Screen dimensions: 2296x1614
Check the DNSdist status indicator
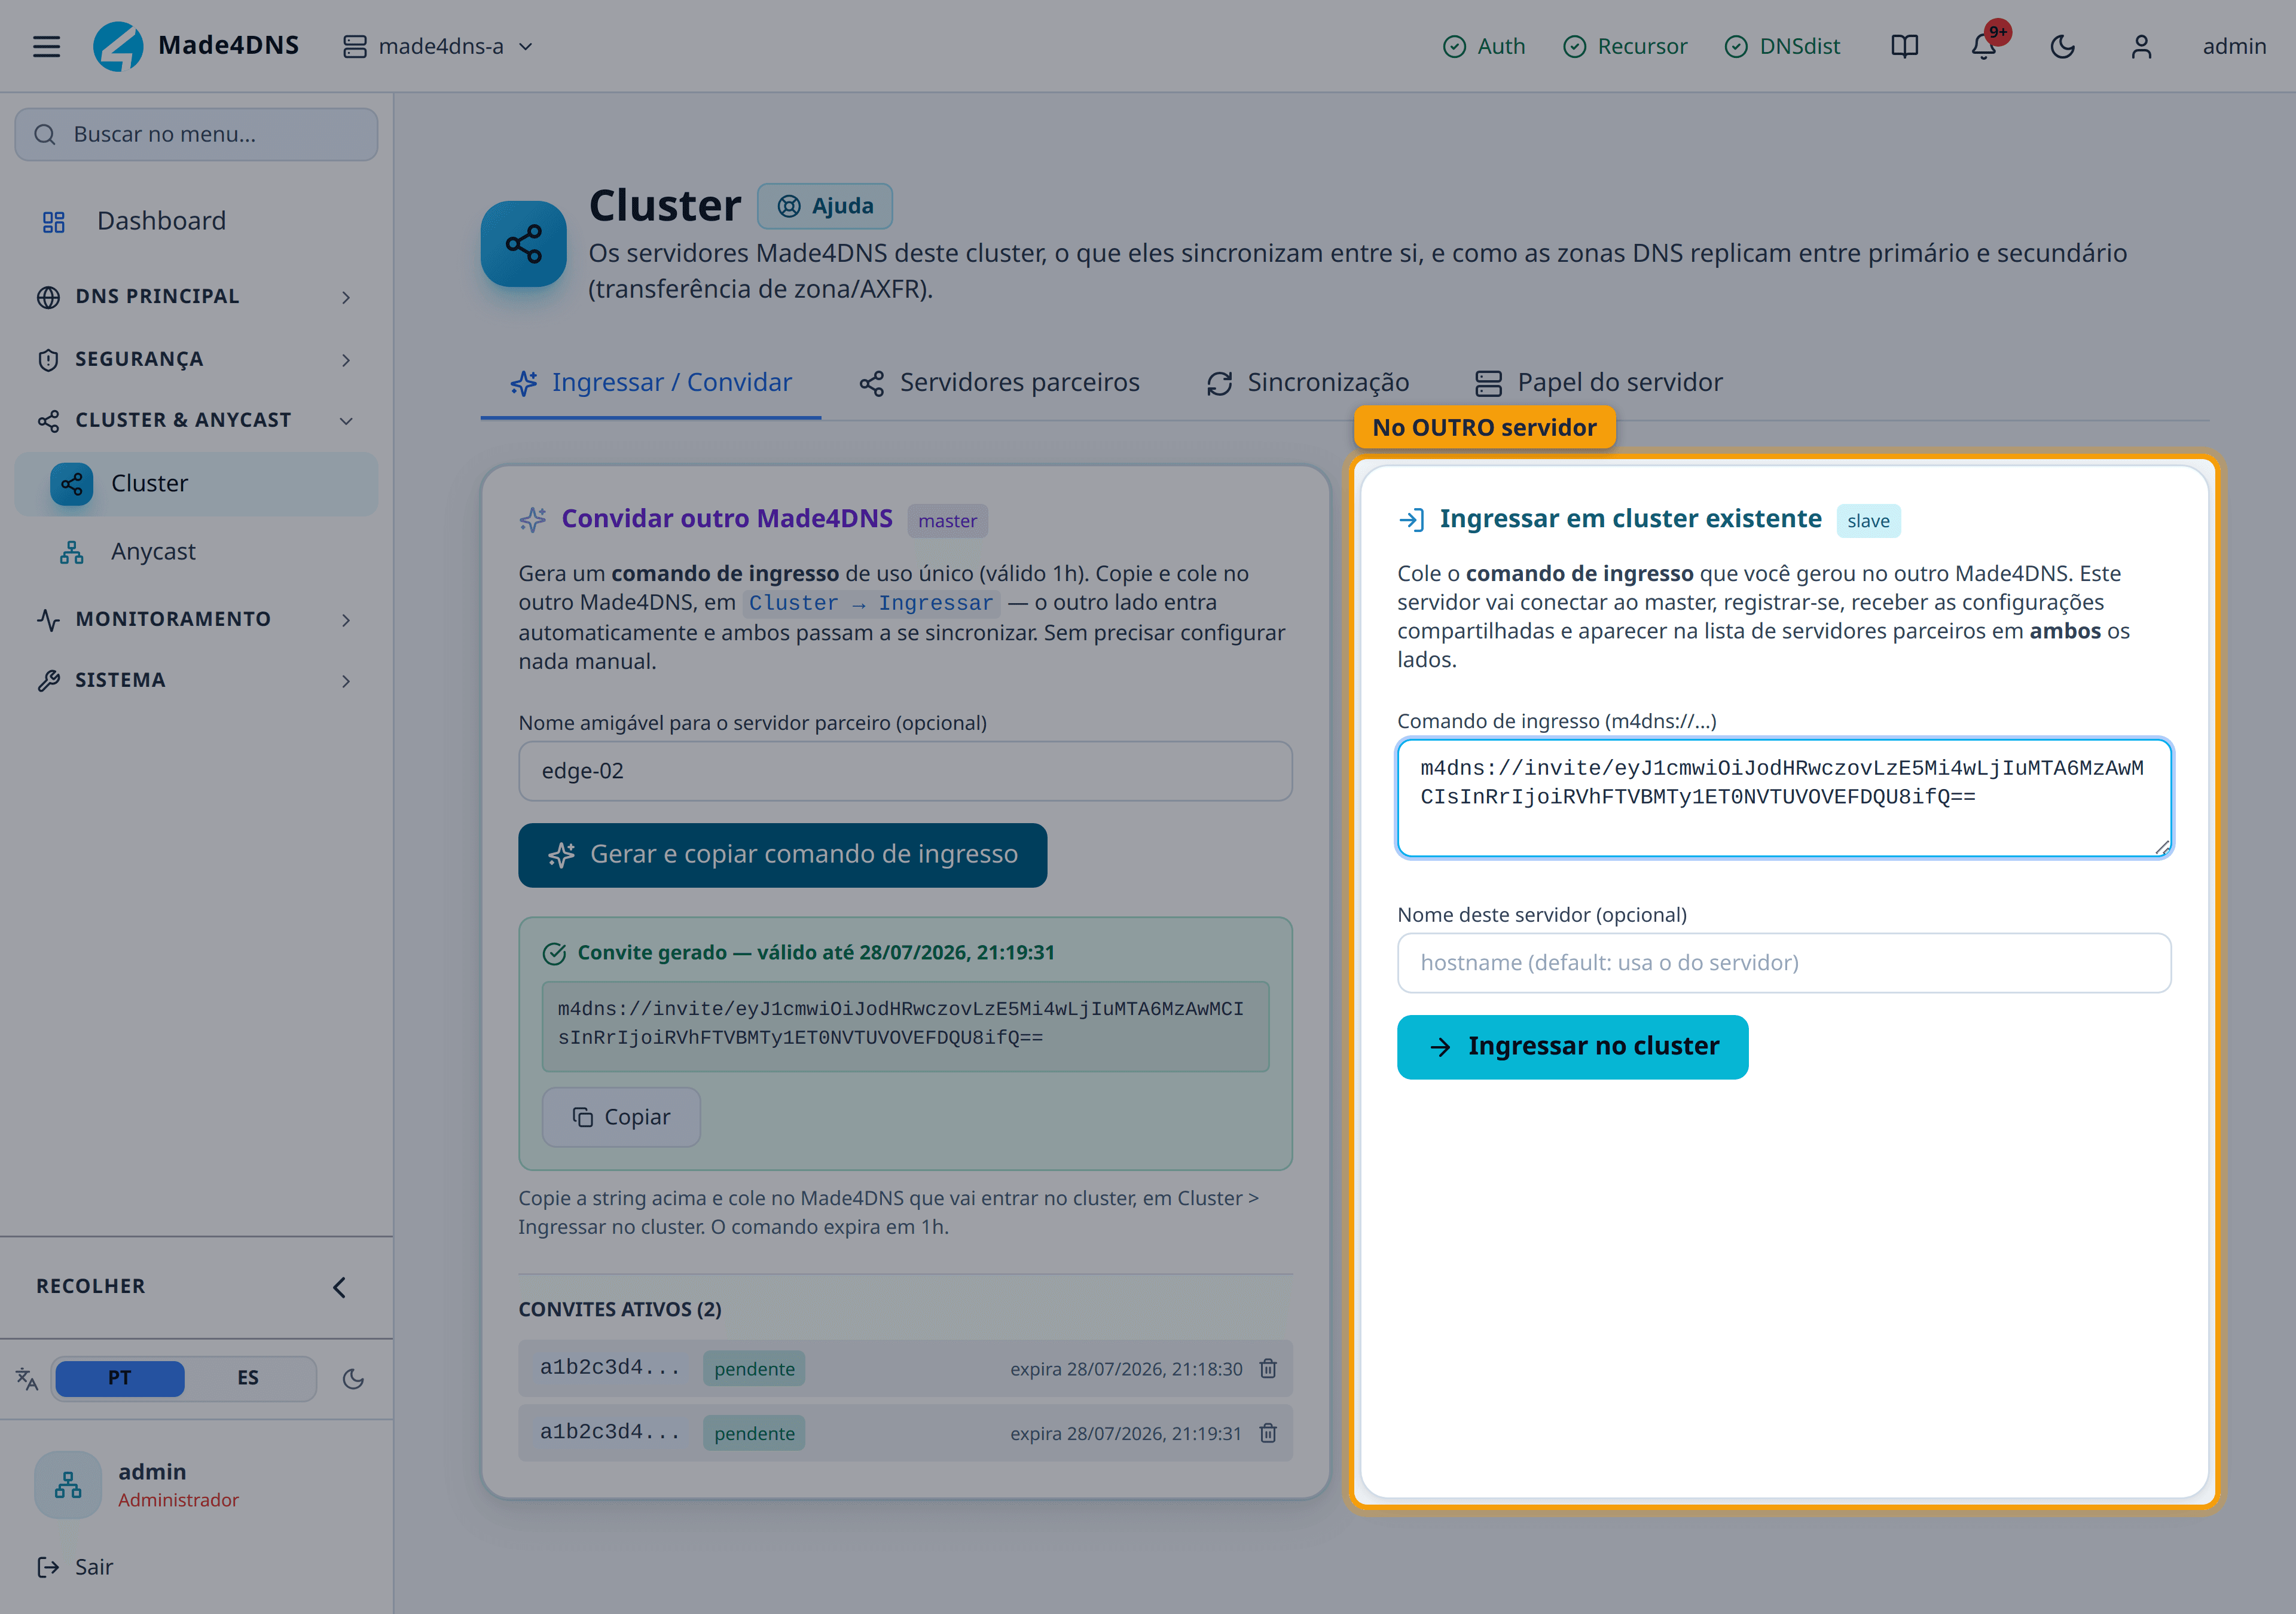(1783, 47)
